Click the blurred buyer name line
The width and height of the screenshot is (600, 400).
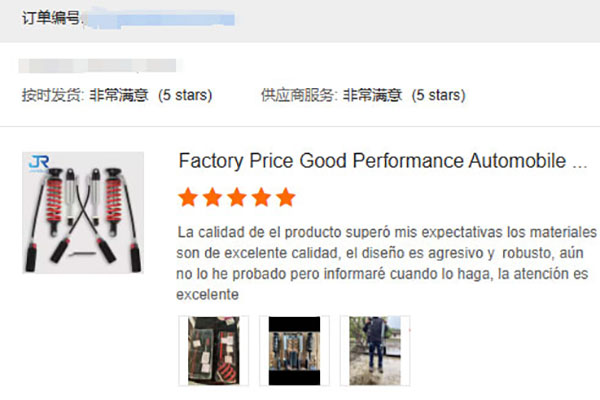pyautogui.click(x=98, y=65)
